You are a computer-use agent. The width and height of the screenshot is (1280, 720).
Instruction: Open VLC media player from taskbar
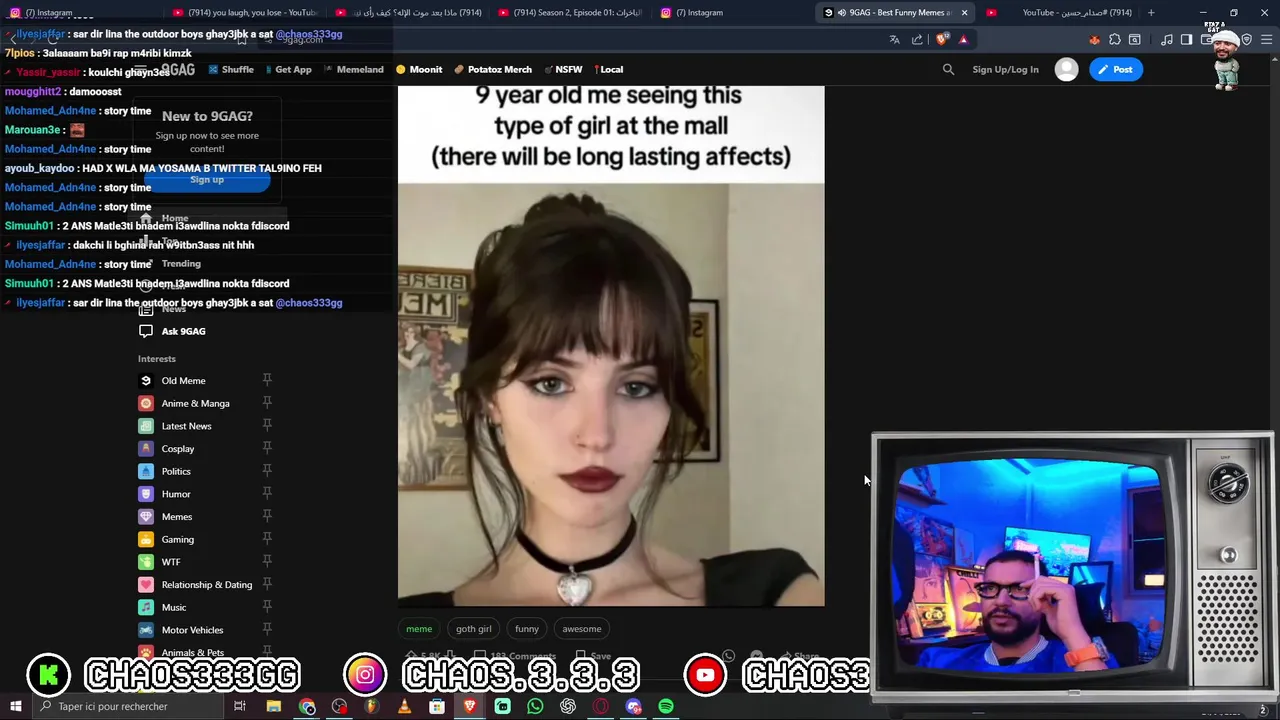click(x=404, y=706)
